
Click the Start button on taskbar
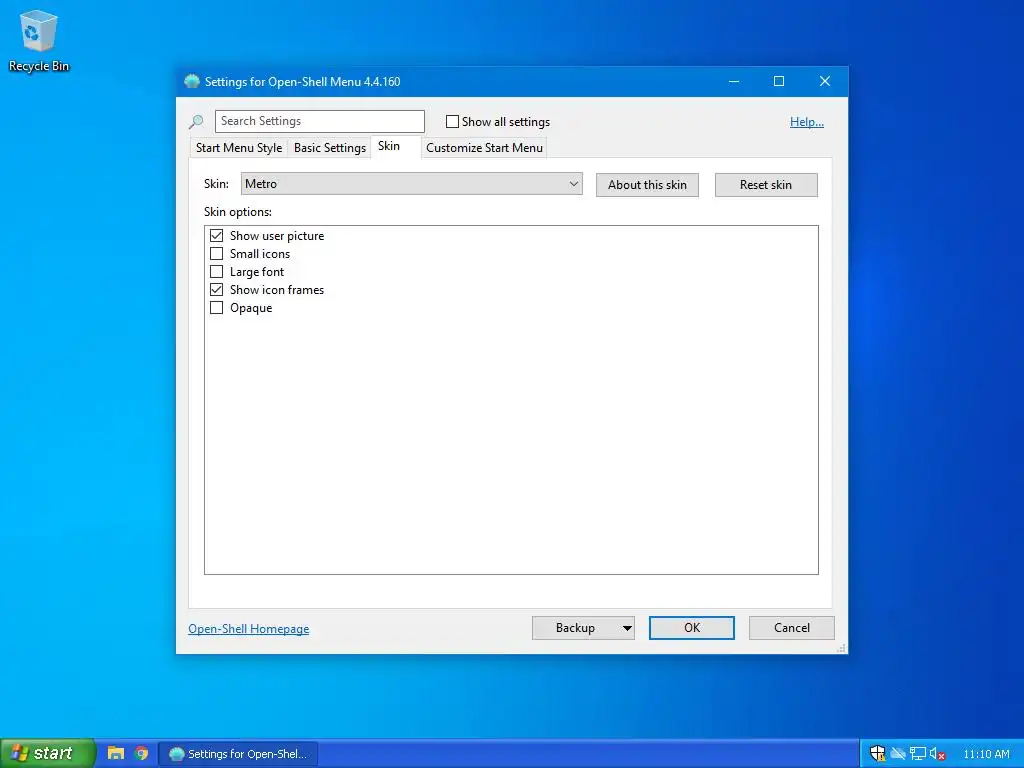(x=47, y=753)
